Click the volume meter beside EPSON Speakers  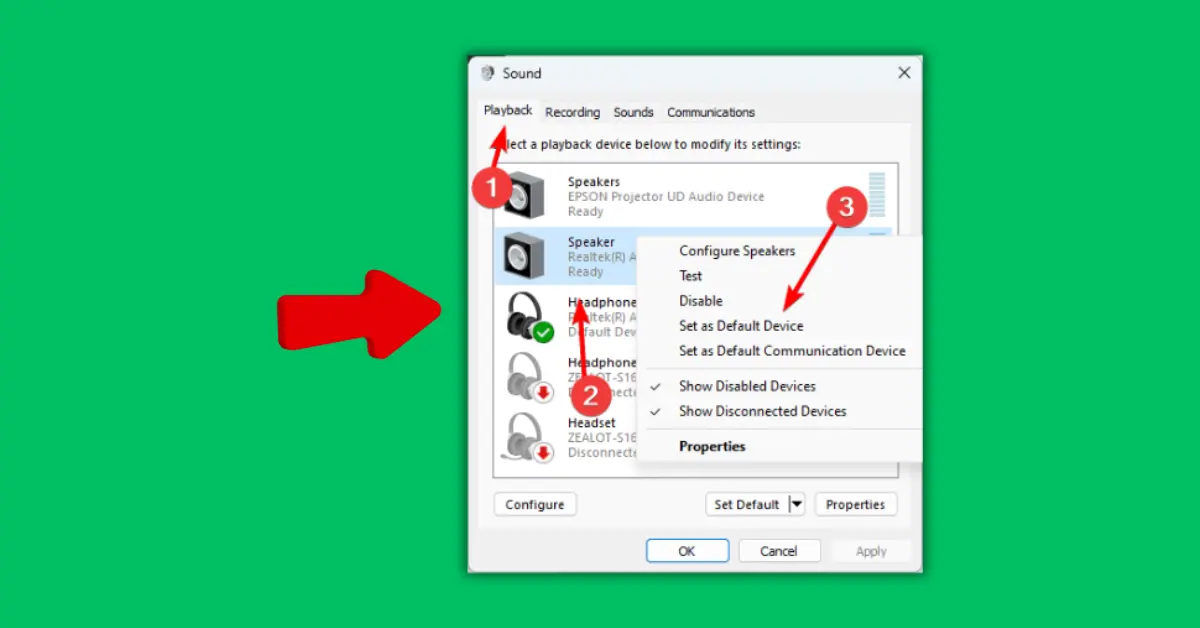[x=878, y=196]
